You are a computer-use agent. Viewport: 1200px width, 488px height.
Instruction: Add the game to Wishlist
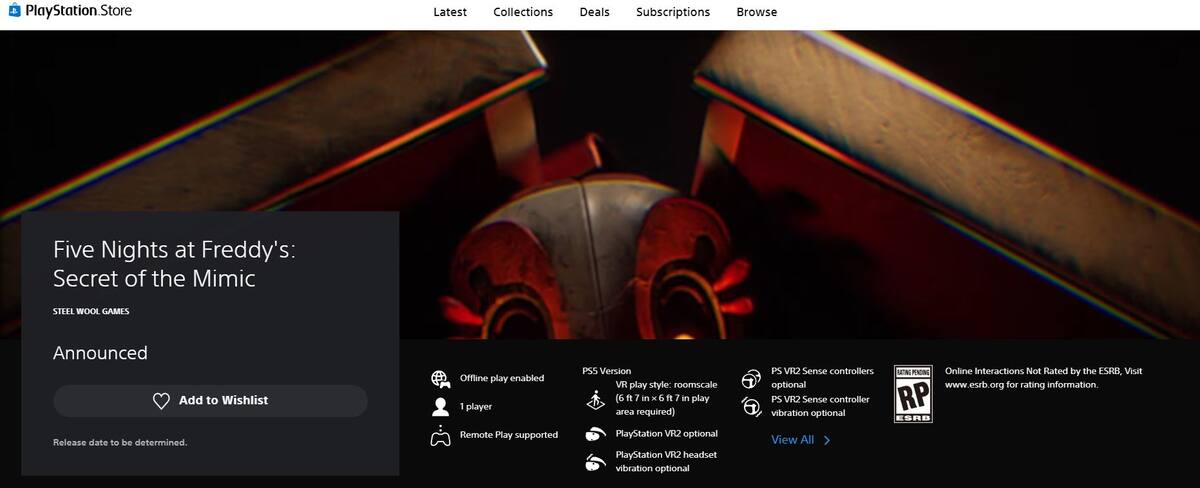tap(210, 400)
